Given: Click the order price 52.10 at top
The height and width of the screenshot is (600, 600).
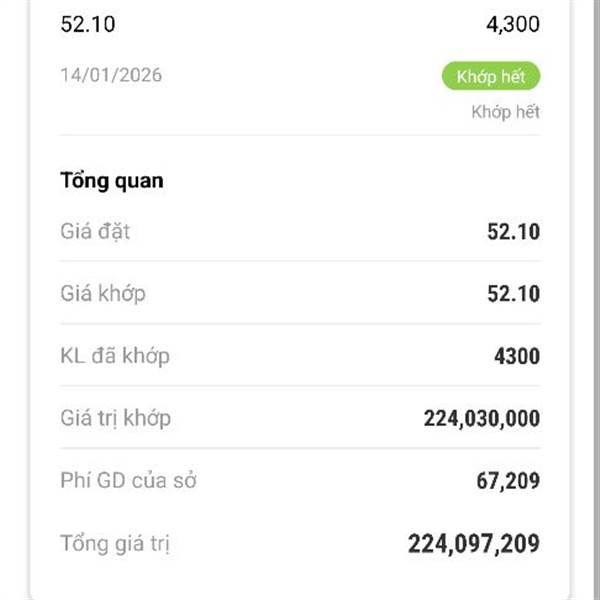Looking at the screenshot, I should 87,24.
